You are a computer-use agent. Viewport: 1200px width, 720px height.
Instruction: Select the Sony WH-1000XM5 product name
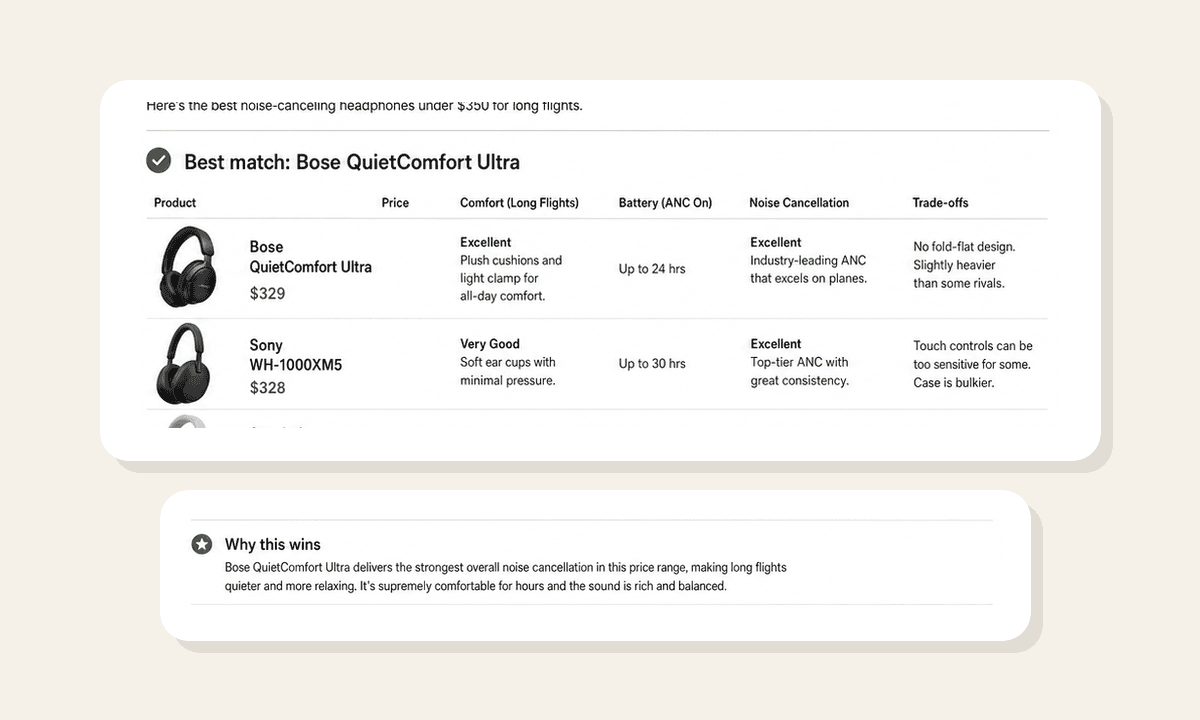(x=296, y=355)
